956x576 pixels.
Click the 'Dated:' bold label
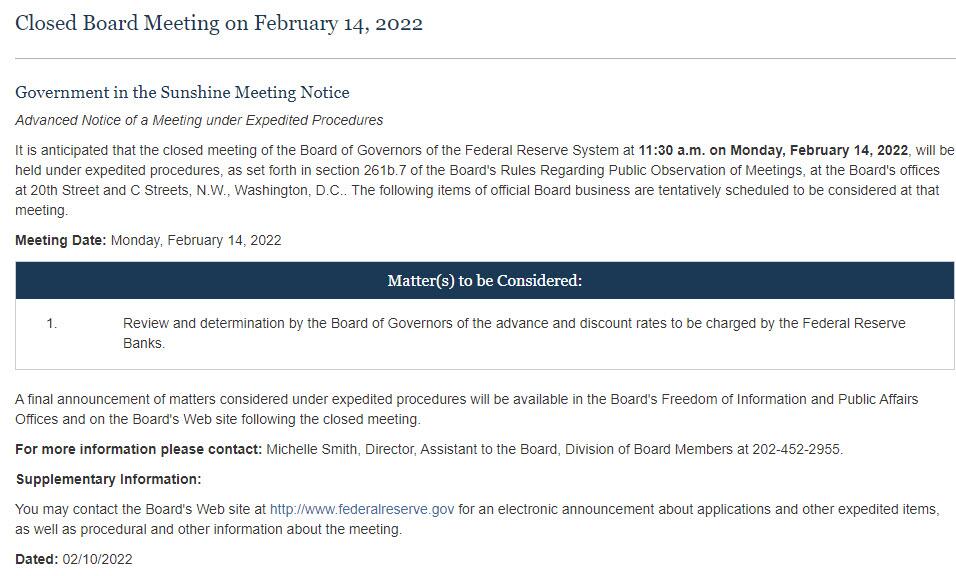point(36,559)
